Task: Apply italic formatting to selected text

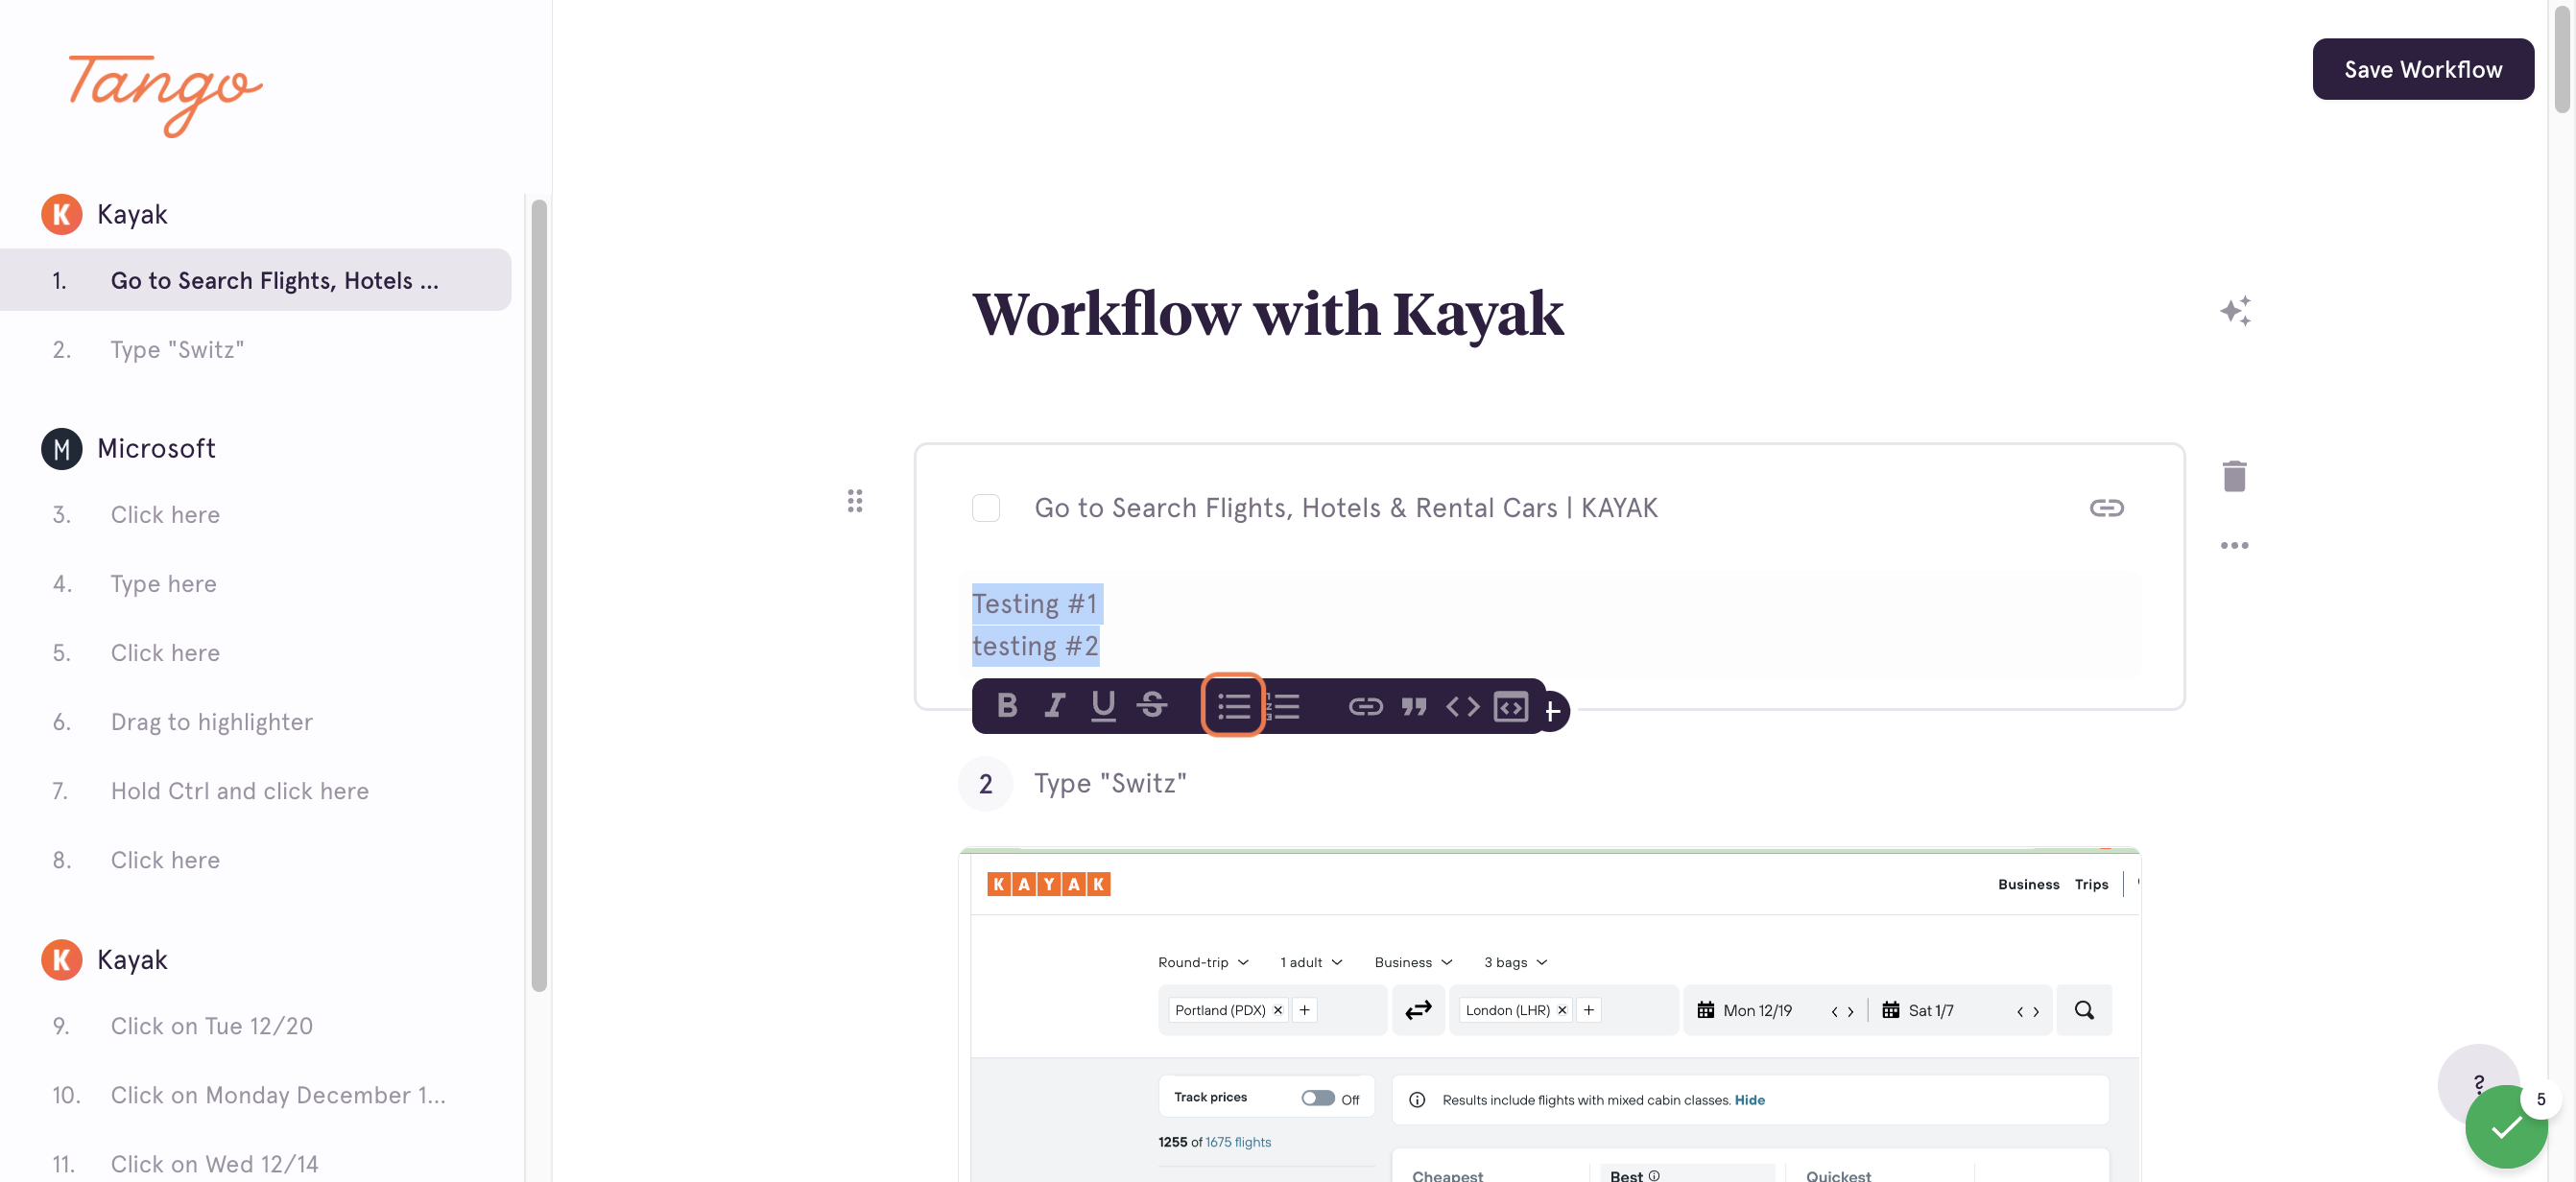Action: (1054, 706)
